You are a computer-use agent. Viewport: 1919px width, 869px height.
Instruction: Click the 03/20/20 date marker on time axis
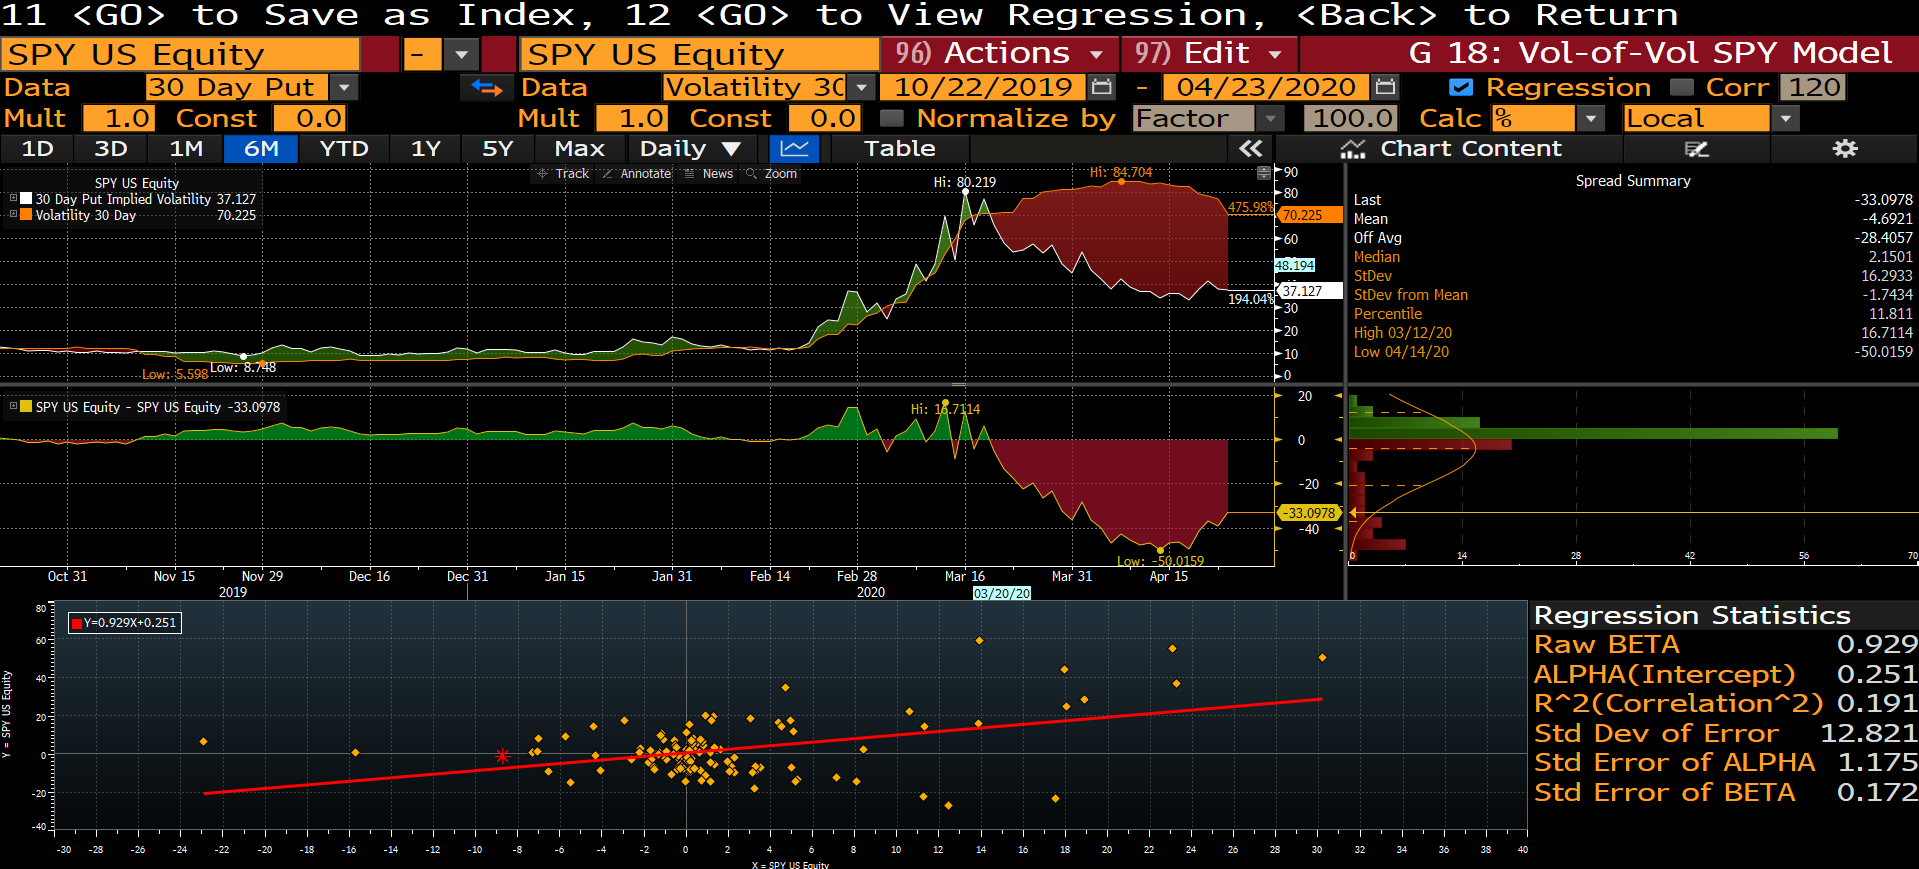(x=1002, y=593)
